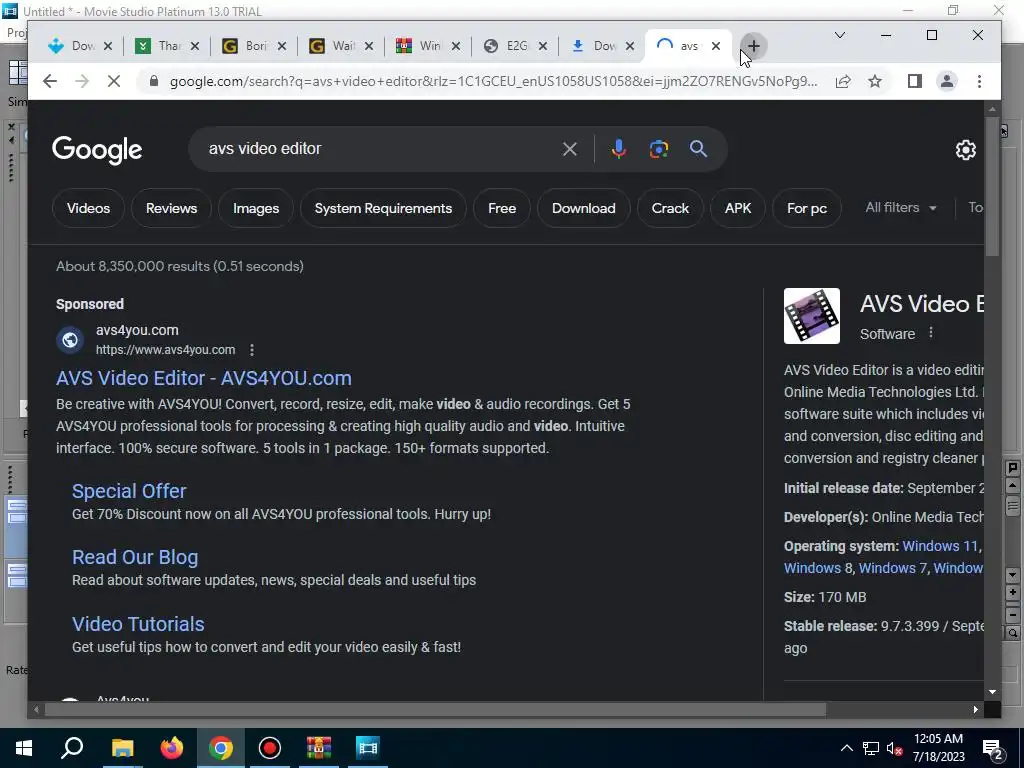Open options for avs4you.com sponsored result
The height and width of the screenshot is (768, 1024).
(x=251, y=350)
